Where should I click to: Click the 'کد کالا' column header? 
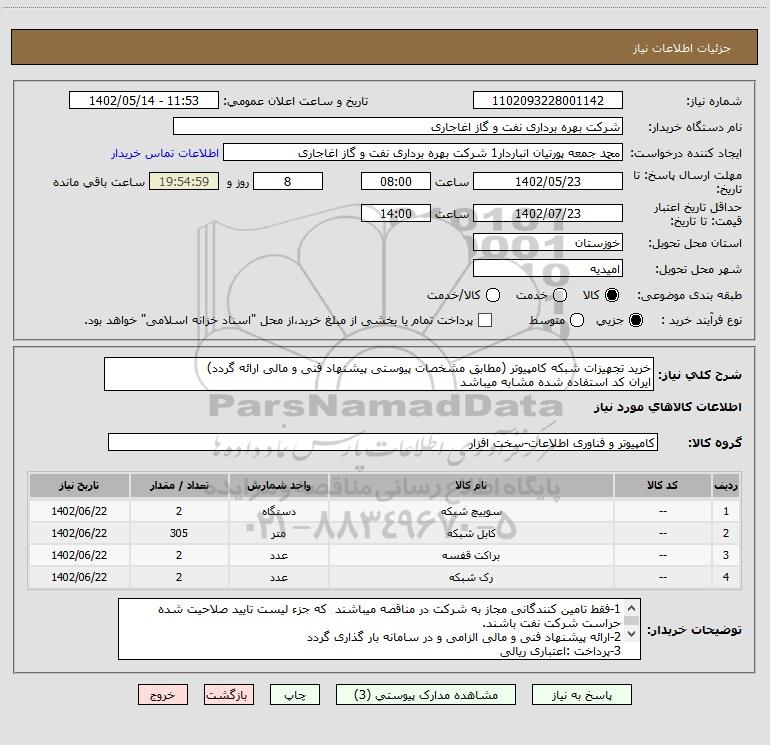pos(662,485)
